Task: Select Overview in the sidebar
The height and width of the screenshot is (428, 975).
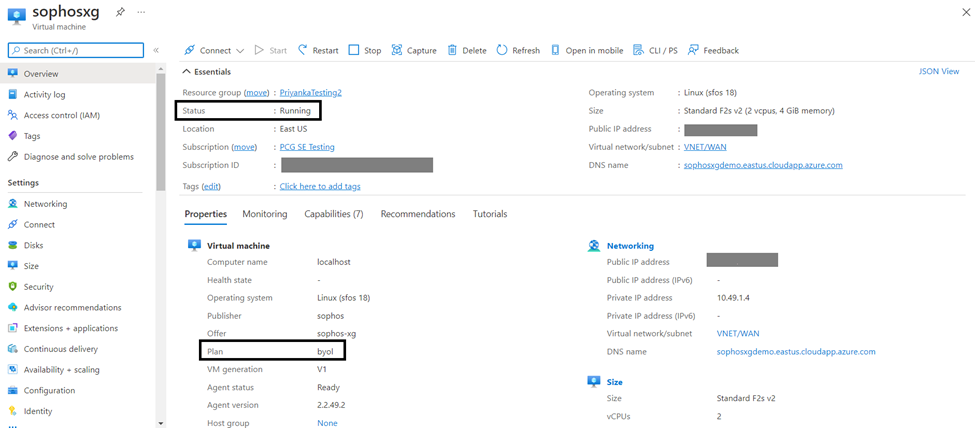Action: [x=78, y=74]
